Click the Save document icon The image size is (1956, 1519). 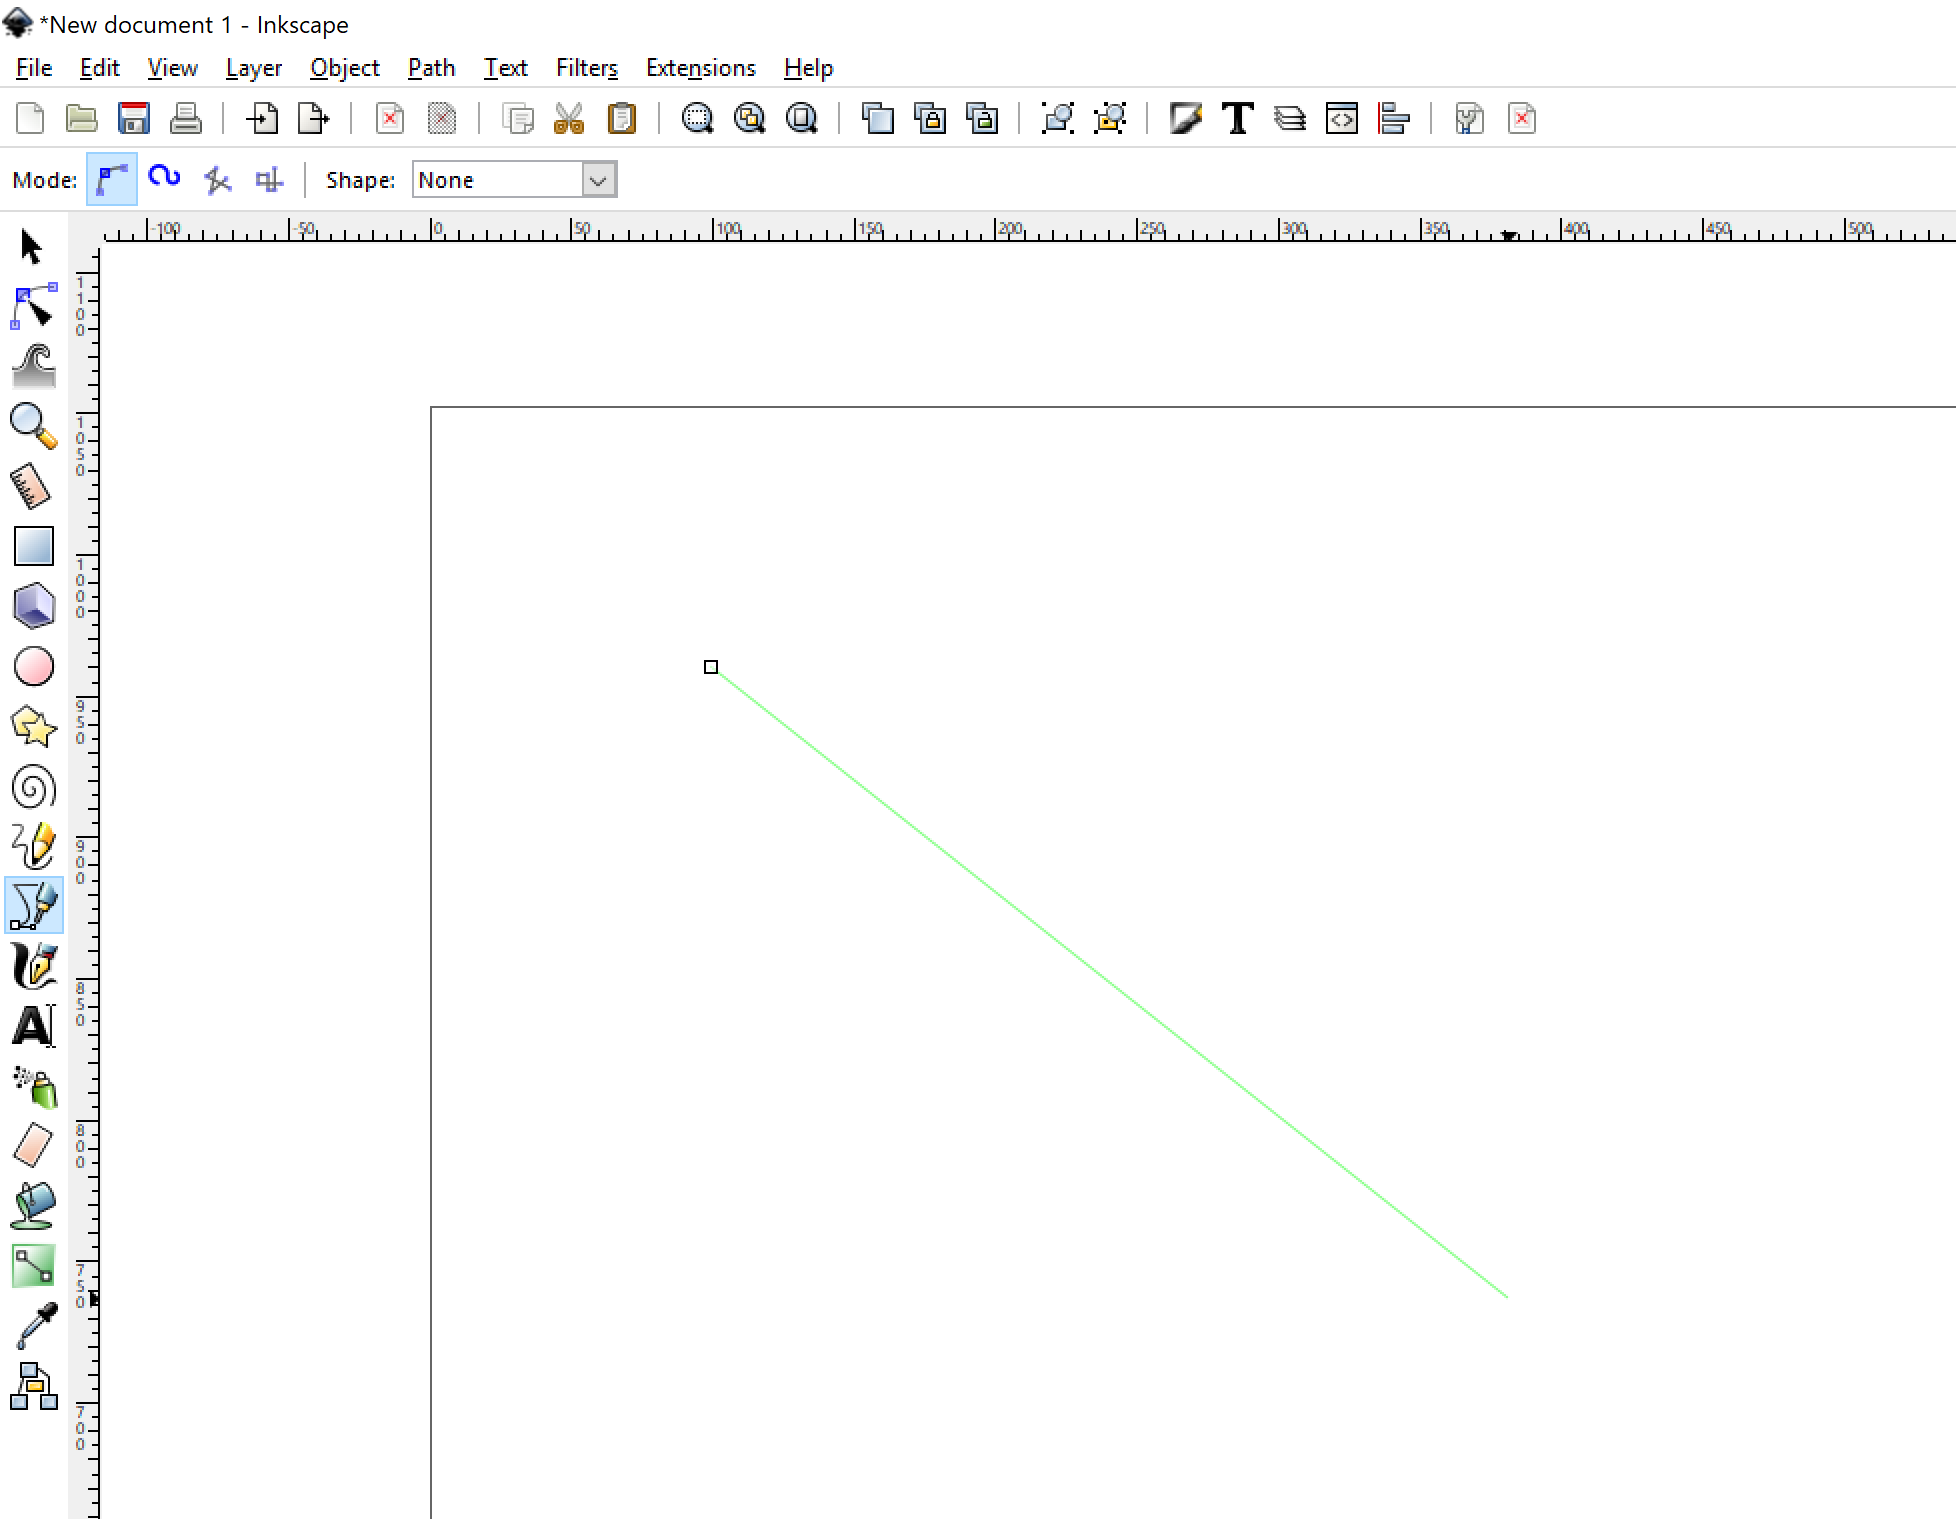[133, 119]
